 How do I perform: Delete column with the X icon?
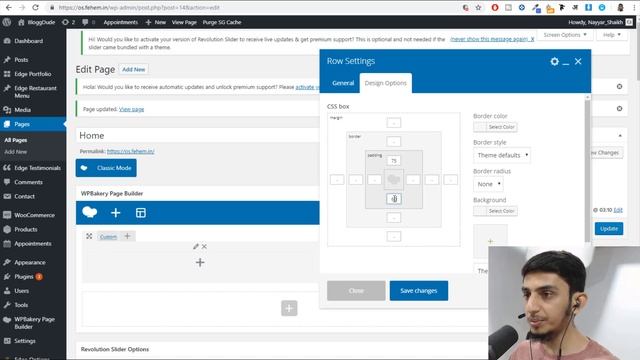204,247
